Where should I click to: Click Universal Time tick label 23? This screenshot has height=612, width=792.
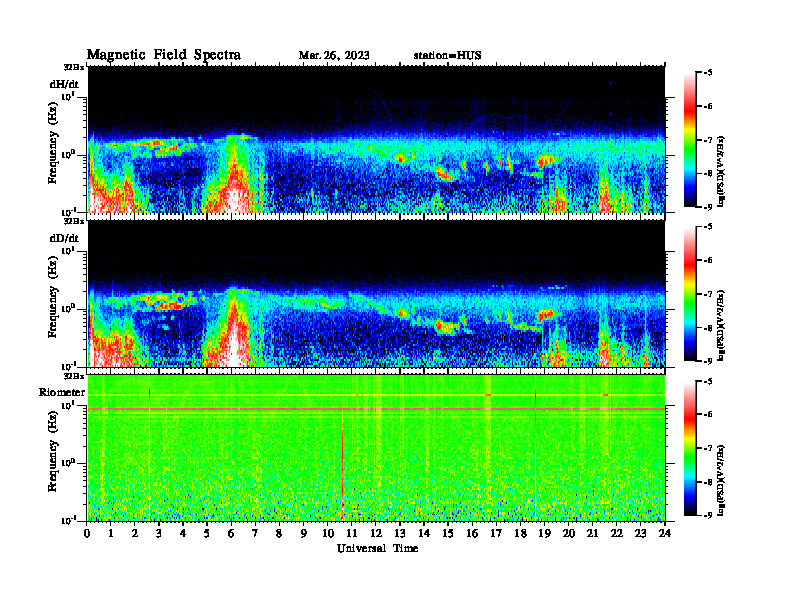tap(640, 534)
